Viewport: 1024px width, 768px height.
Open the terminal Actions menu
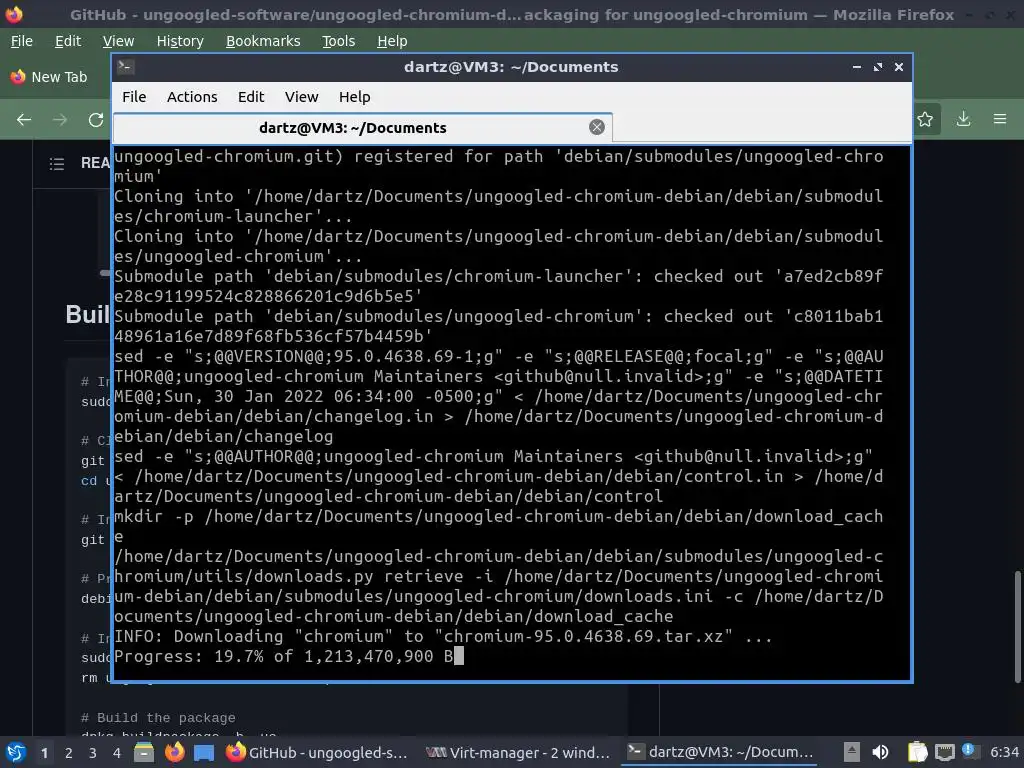pyautogui.click(x=192, y=97)
